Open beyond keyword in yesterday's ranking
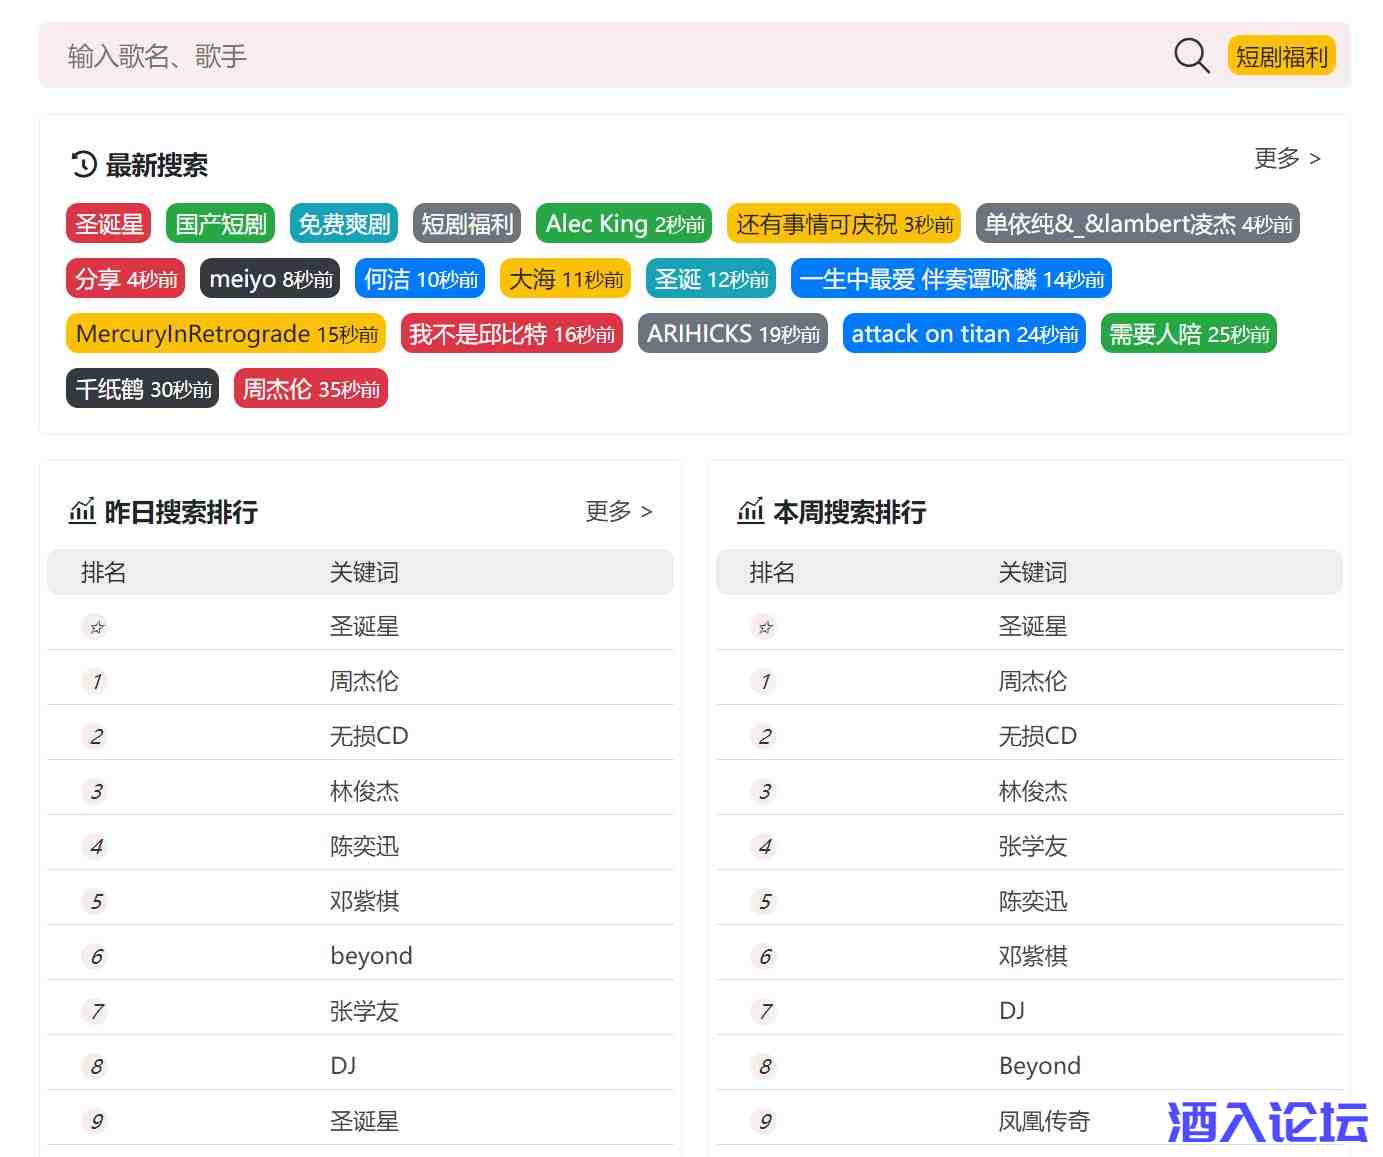The height and width of the screenshot is (1157, 1383). pyautogui.click(x=371, y=956)
